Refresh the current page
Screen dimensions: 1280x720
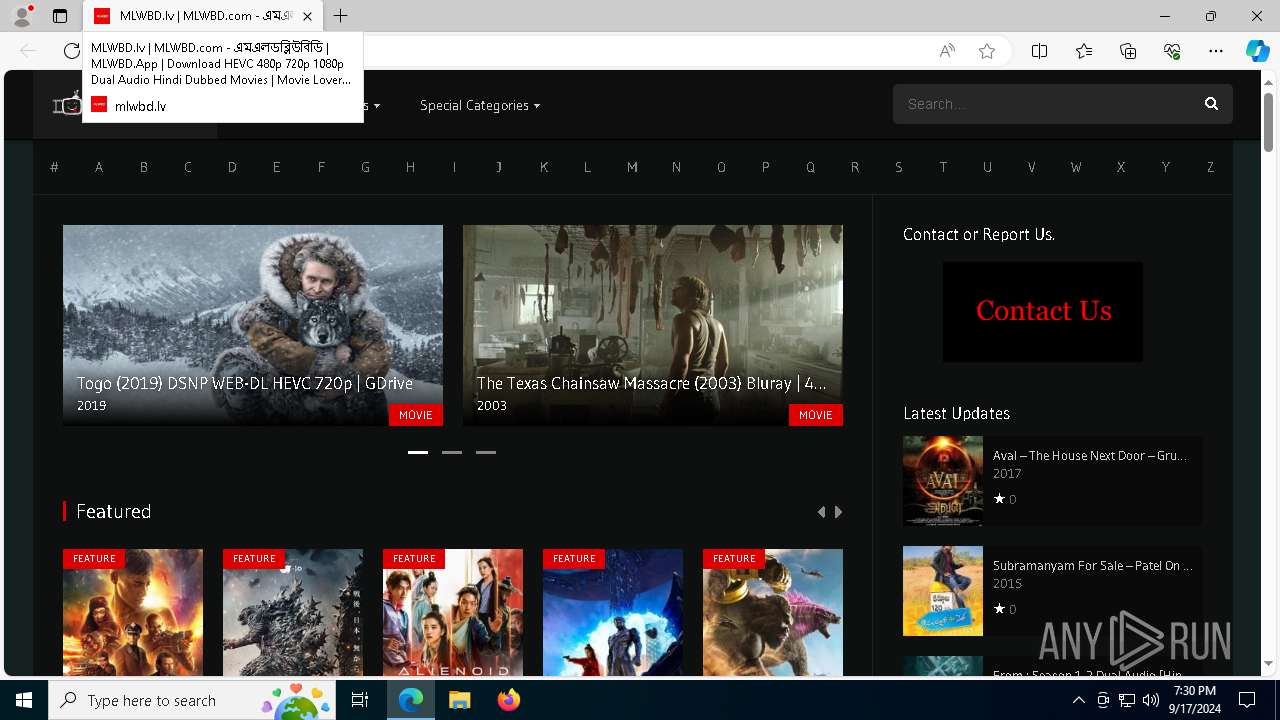(x=71, y=51)
